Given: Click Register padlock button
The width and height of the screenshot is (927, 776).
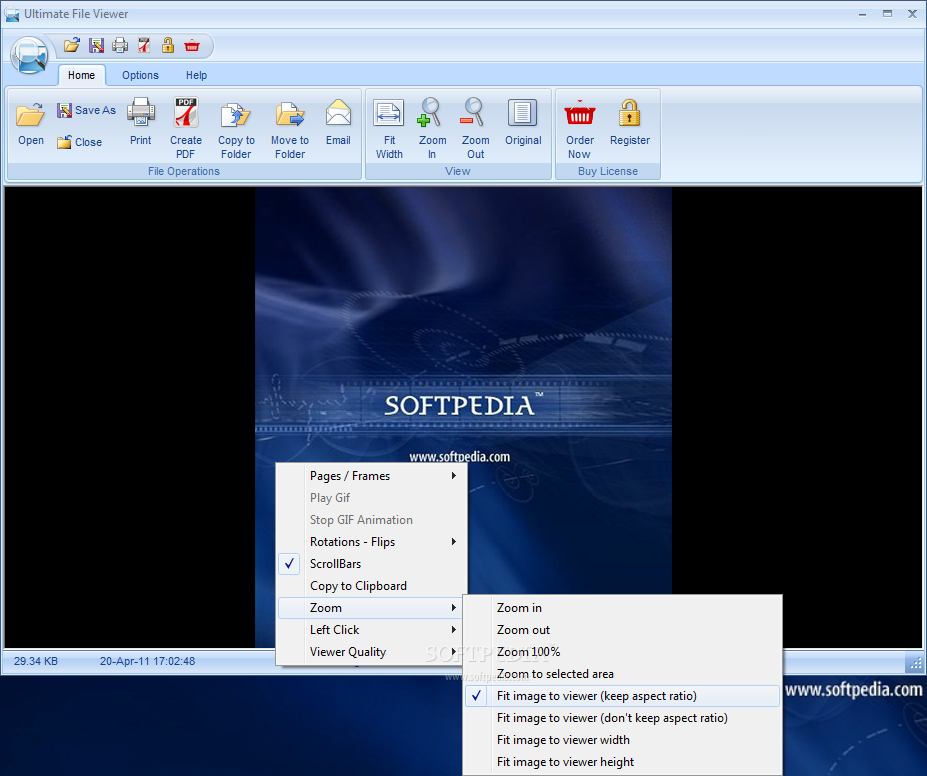Looking at the screenshot, I should pos(630,122).
